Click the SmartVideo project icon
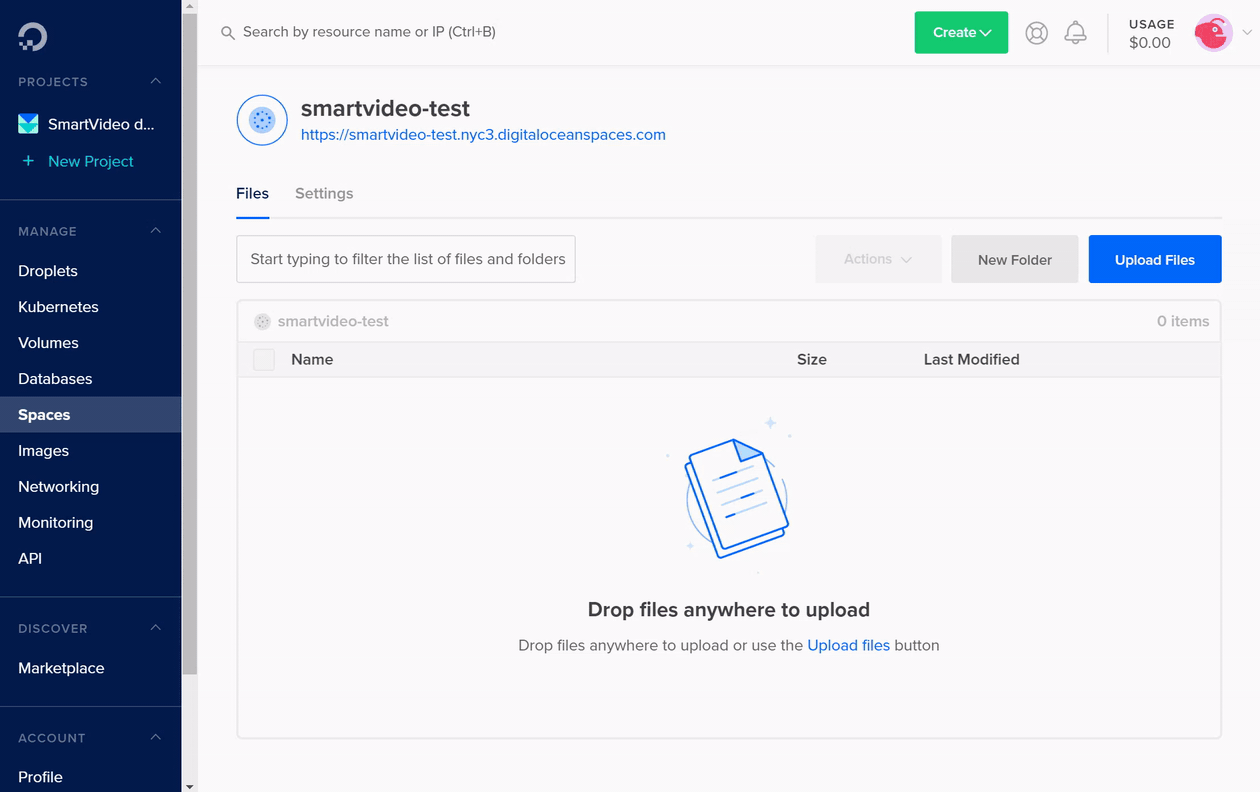1260x792 pixels. pyautogui.click(x=28, y=124)
